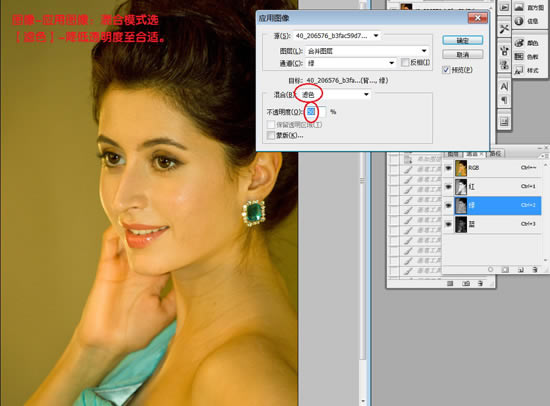Viewport: 550px width, 406px height.
Task: Create new snapshot camera icon in History panel
Action: pos(466,283)
